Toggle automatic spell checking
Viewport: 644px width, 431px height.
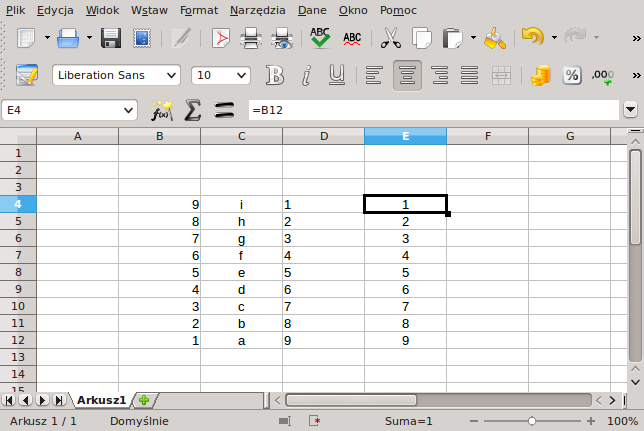(x=352, y=38)
